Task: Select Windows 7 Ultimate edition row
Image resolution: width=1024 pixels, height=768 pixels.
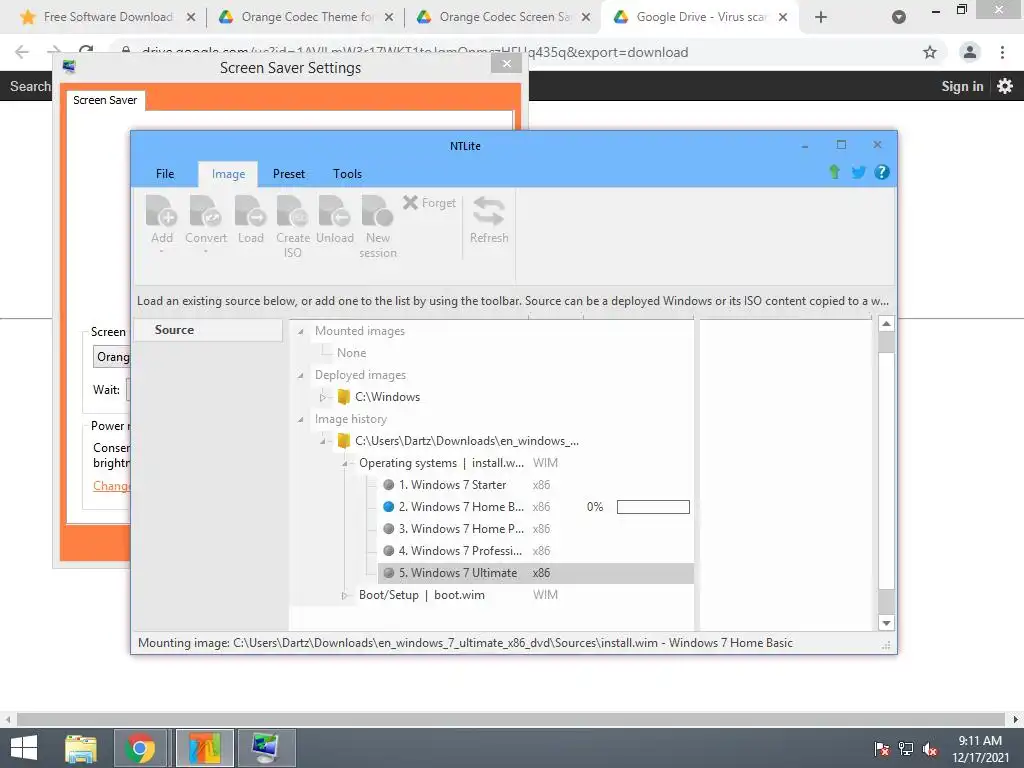Action: (536, 573)
